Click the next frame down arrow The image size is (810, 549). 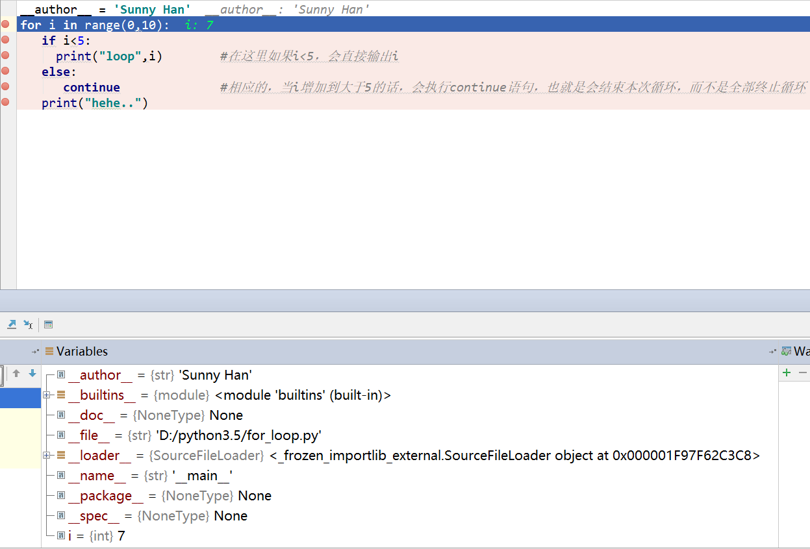tap(33, 373)
